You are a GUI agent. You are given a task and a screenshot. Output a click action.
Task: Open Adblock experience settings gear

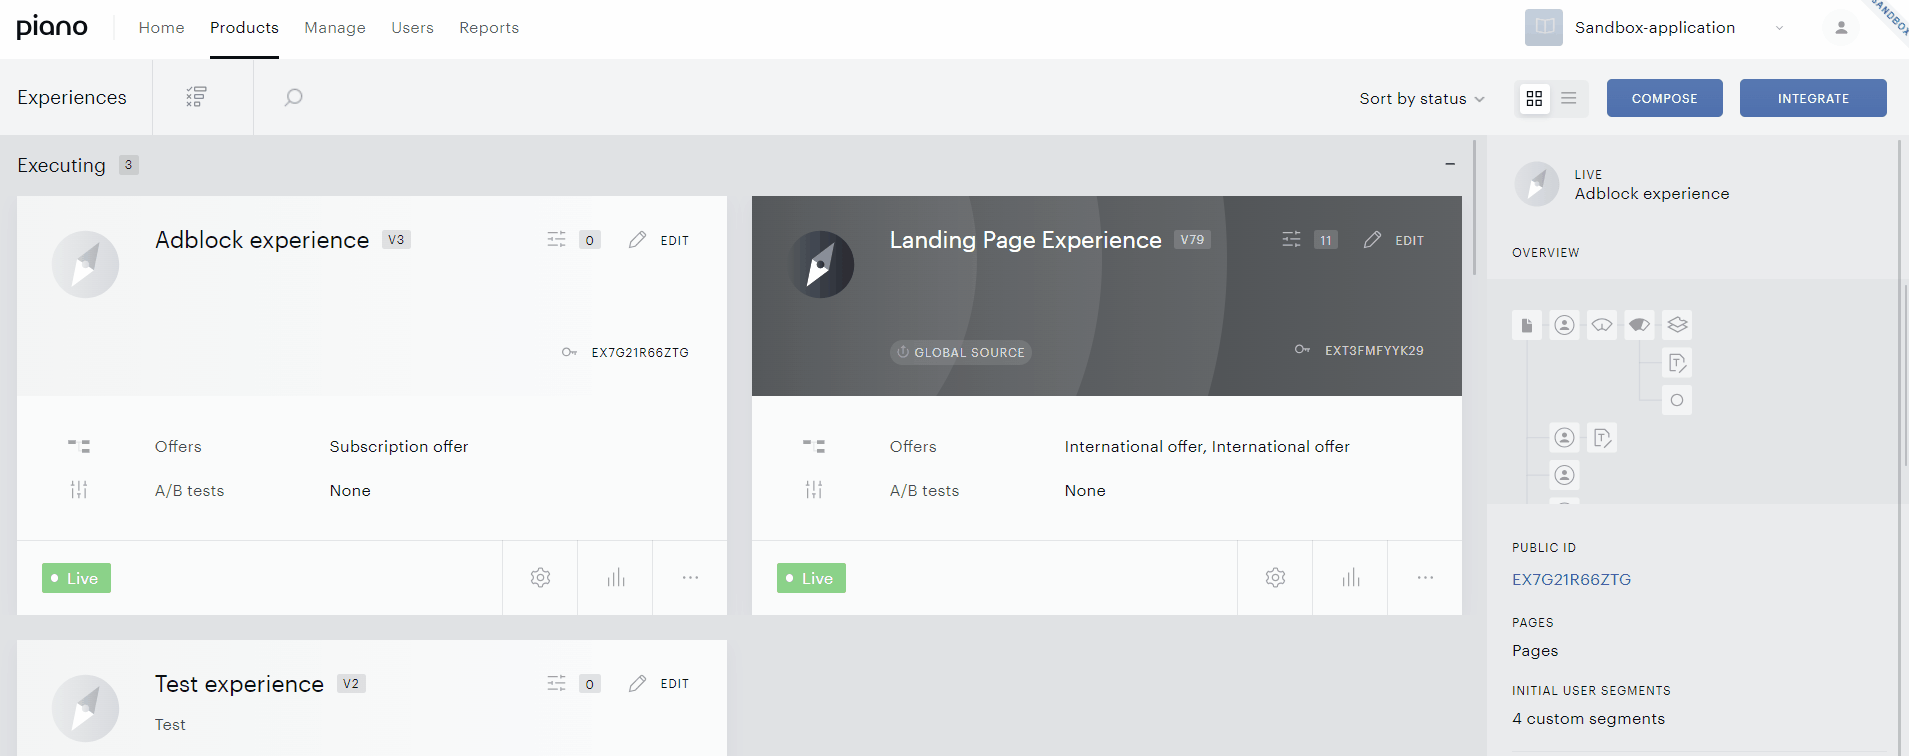point(540,578)
